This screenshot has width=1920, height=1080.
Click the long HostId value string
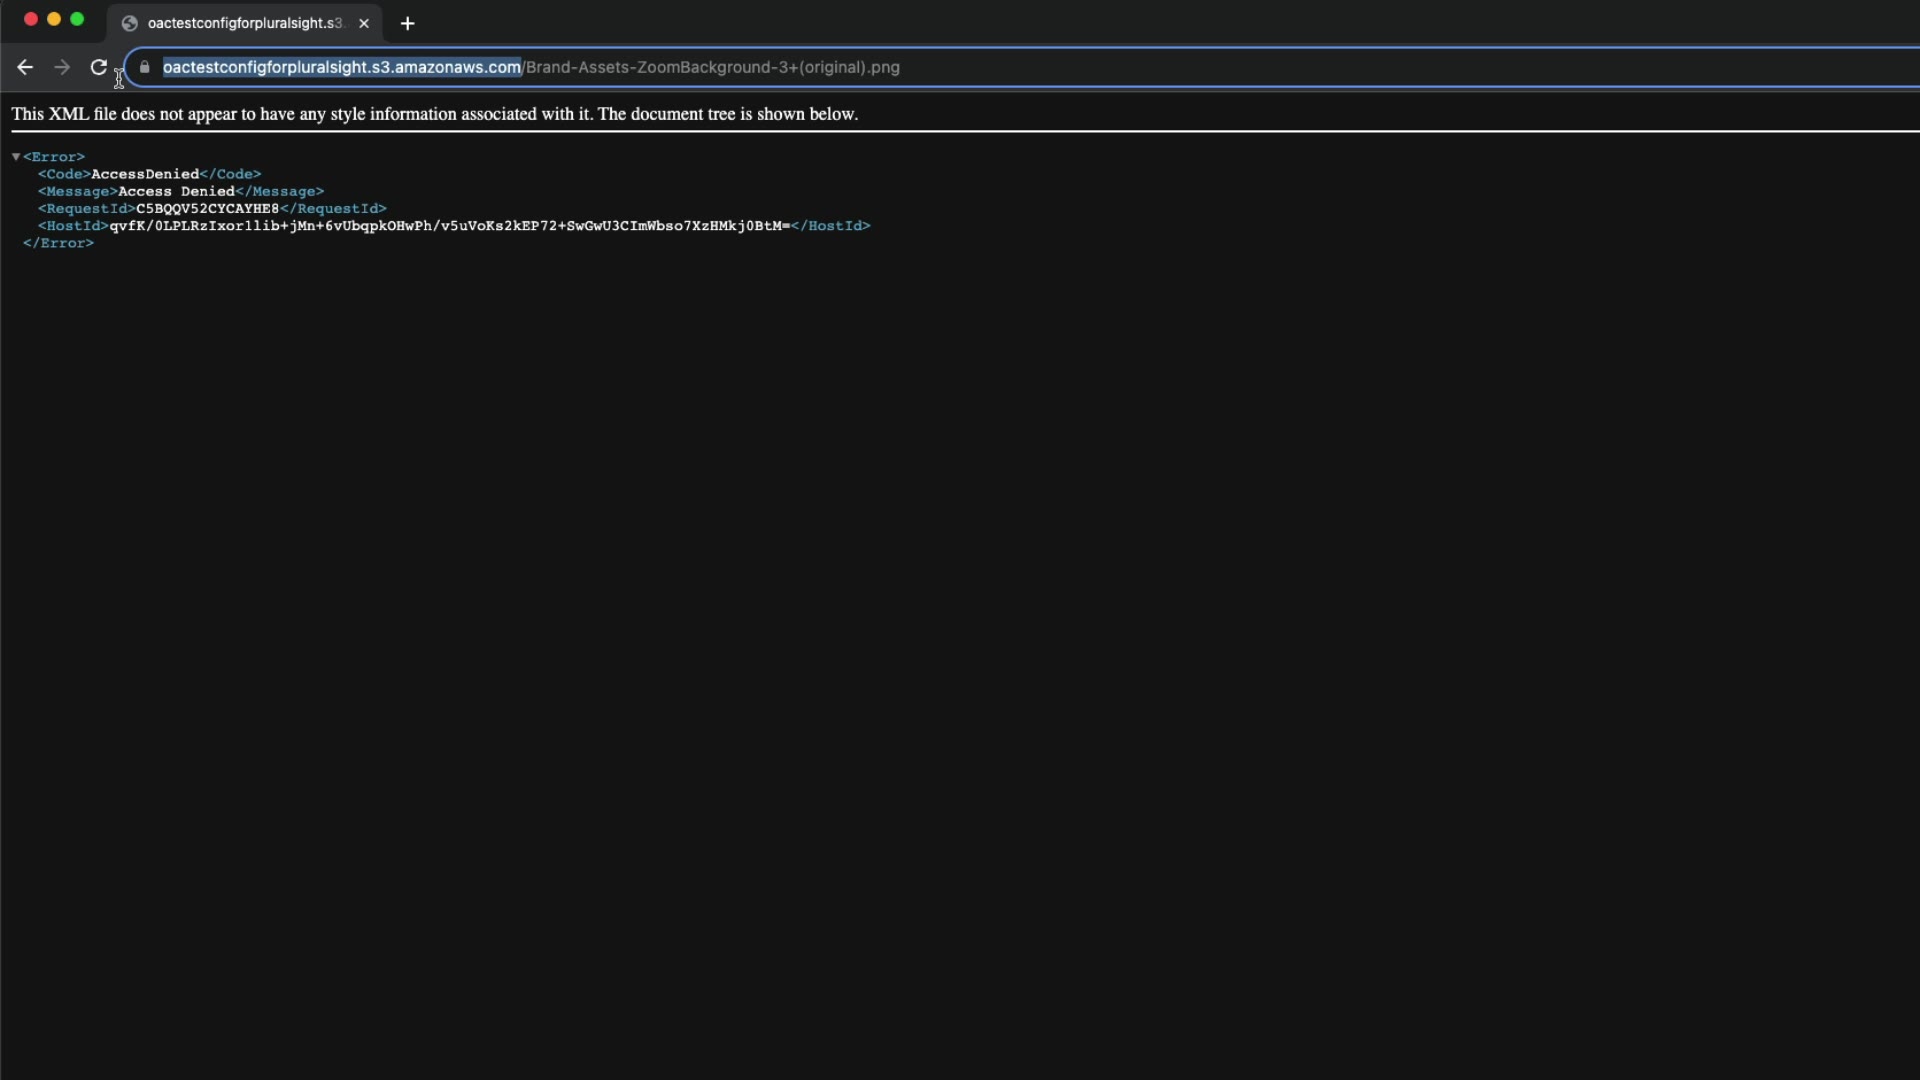point(449,226)
